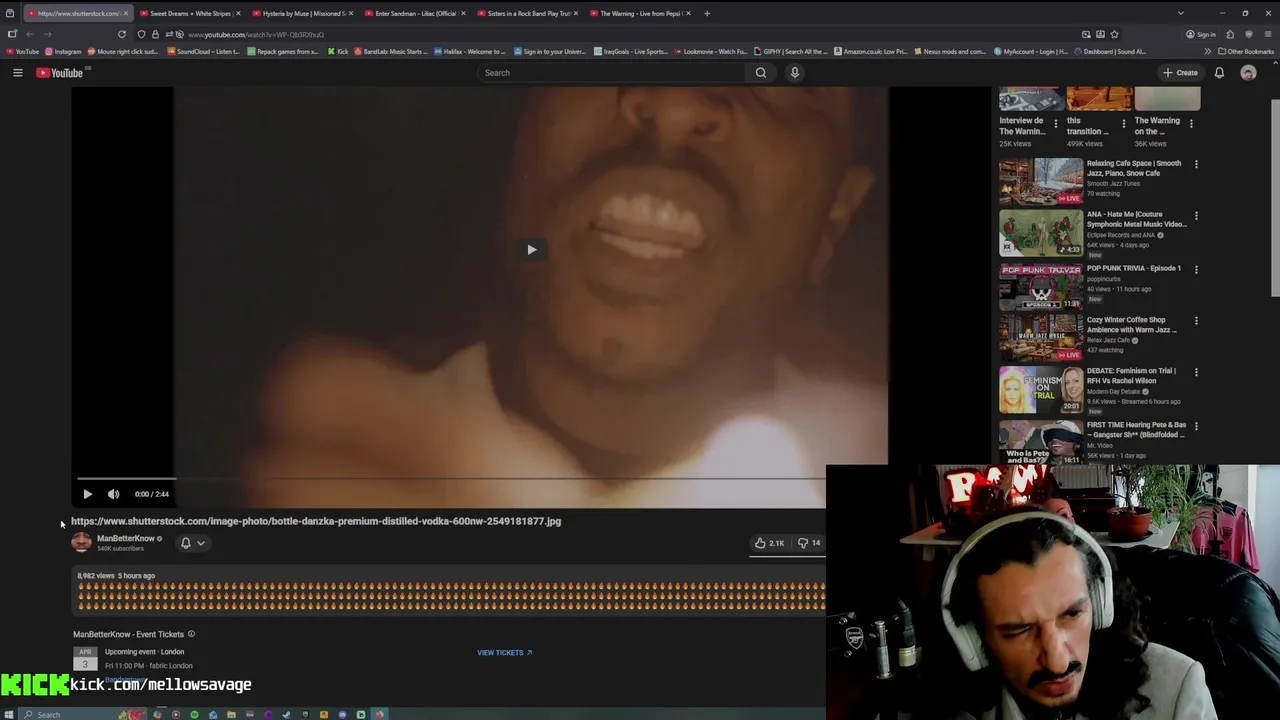Switch to Enter Sandman Liliac tab

pyautogui.click(x=415, y=13)
